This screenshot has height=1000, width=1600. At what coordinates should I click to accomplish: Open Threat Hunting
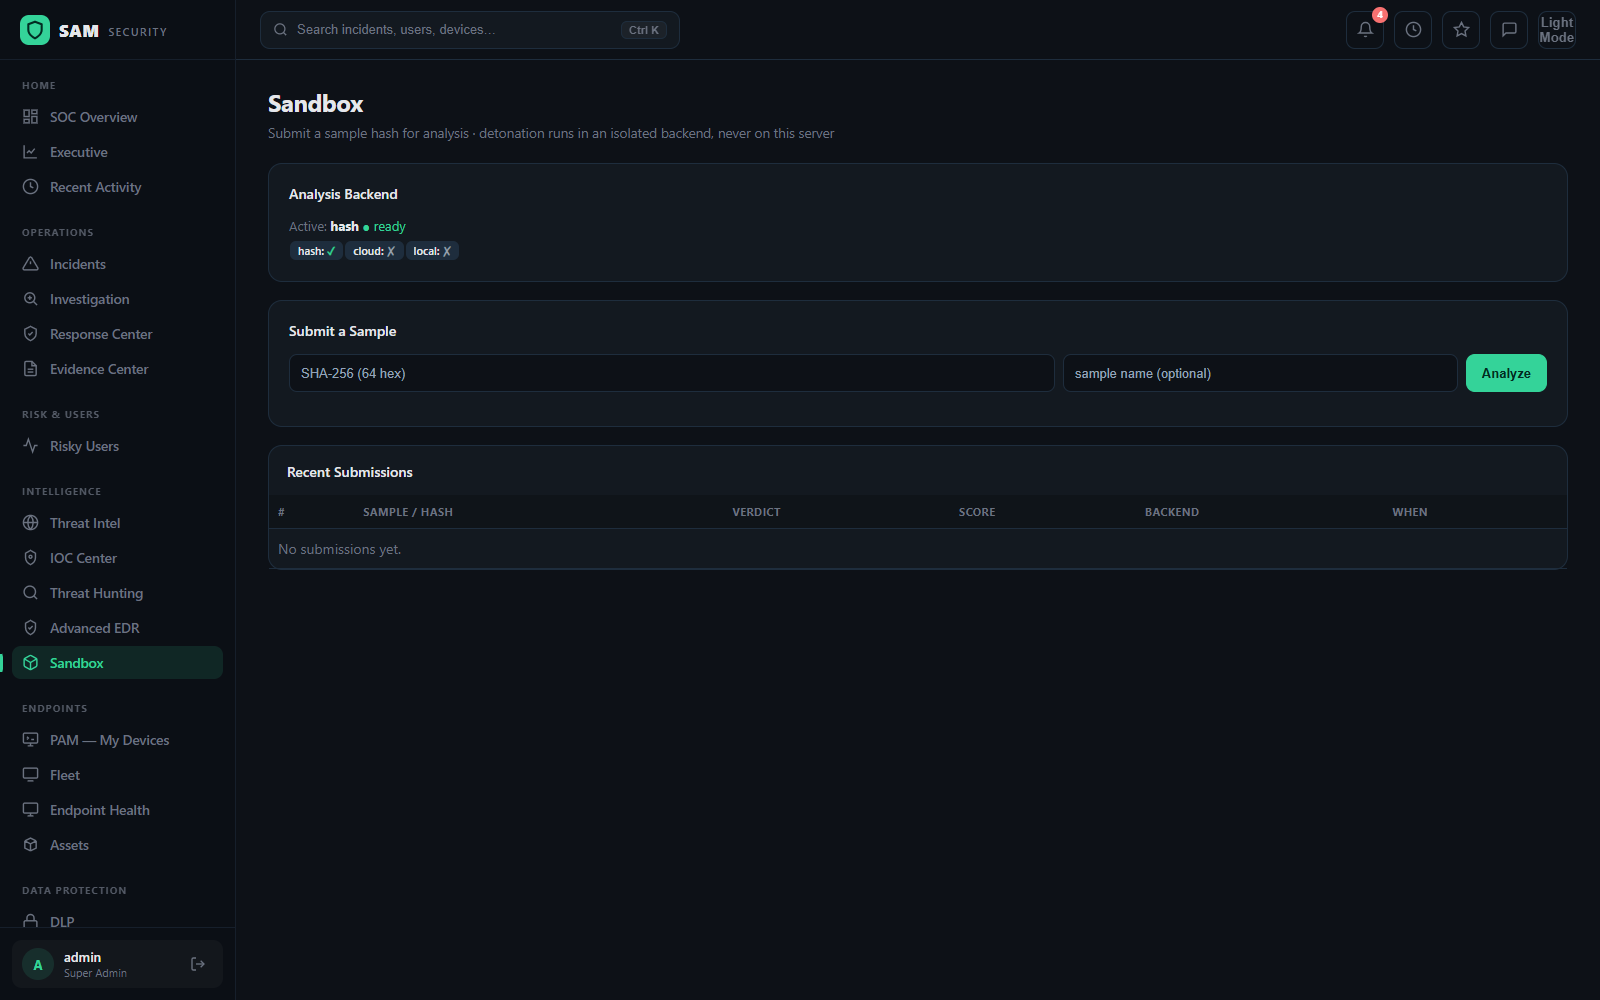(x=117, y=593)
